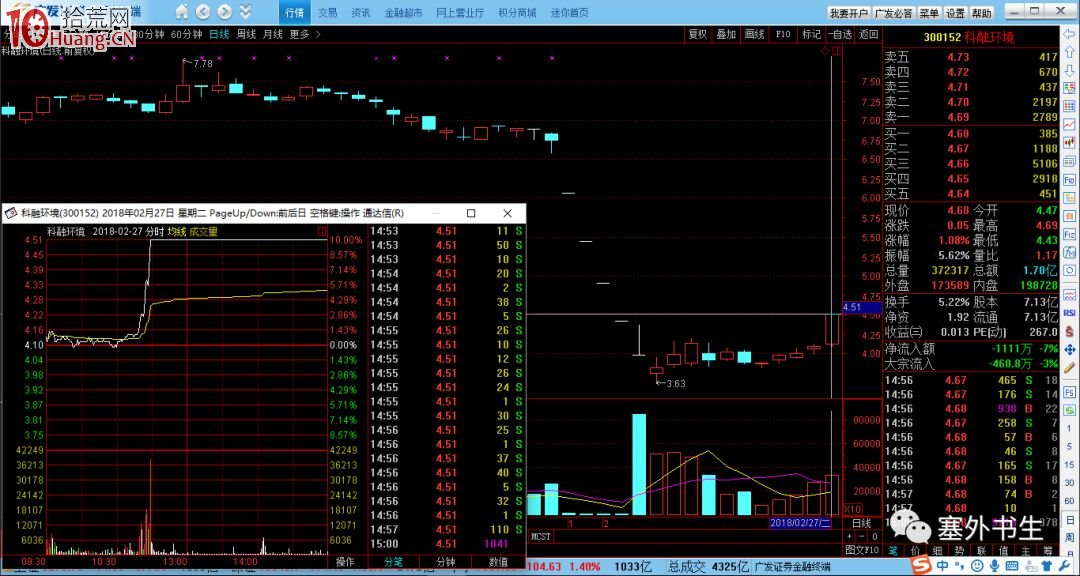Image resolution: width=1080 pixels, height=576 pixels.
Task: Switch to the 分笔 tab in popup
Action: click(x=393, y=562)
